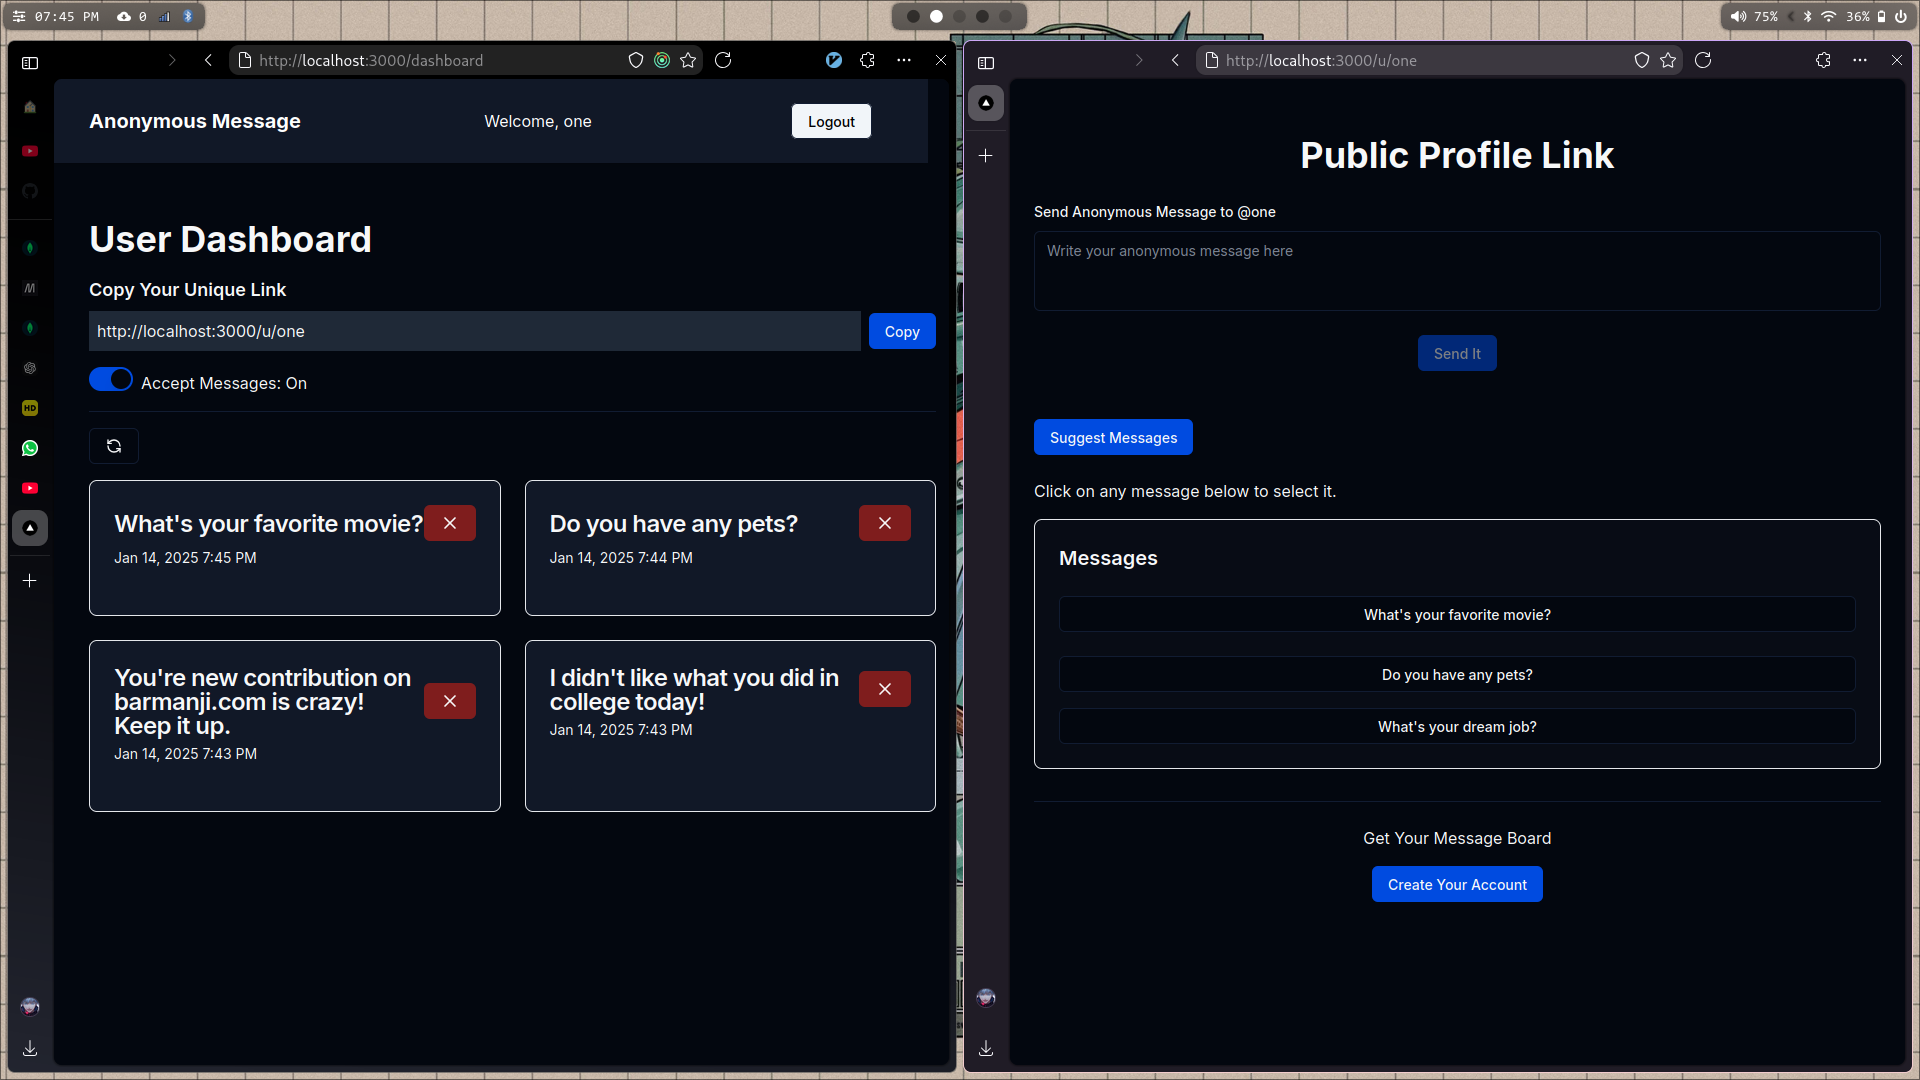Reload the dashboard browser window
This screenshot has width=1920, height=1080.
click(x=723, y=60)
